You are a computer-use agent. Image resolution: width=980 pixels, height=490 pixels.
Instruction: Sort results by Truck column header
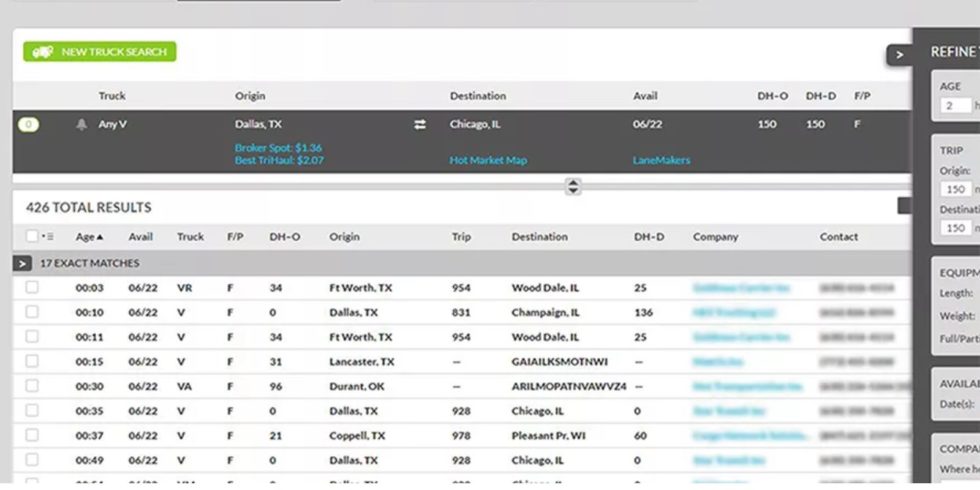(x=191, y=237)
